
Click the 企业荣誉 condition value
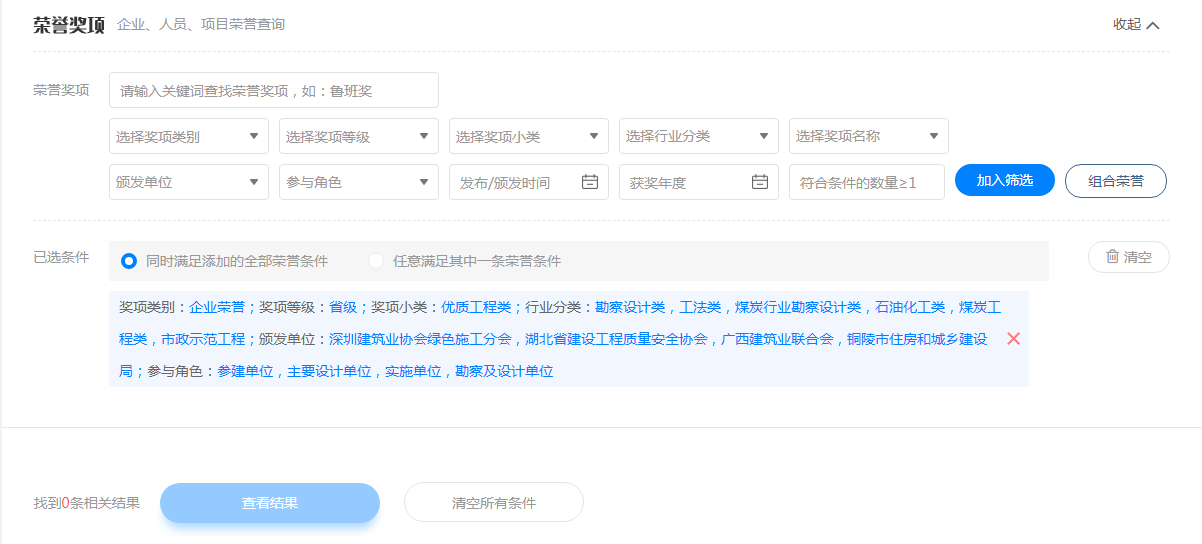click(217, 307)
